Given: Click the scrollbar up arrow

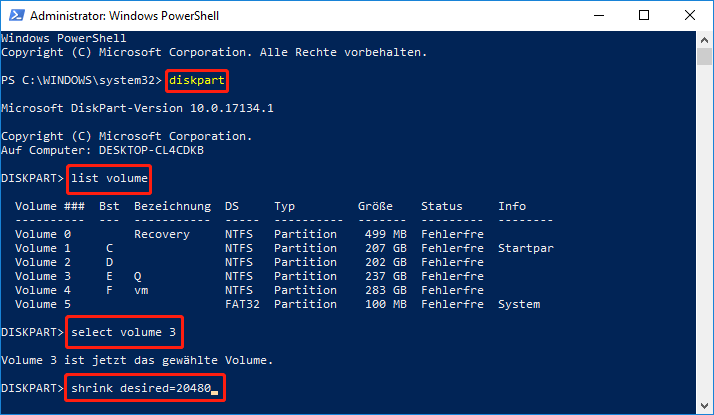Looking at the screenshot, I should point(704,39).
